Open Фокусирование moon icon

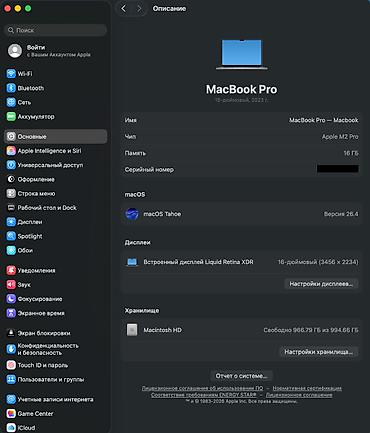(x=11, y=299)
